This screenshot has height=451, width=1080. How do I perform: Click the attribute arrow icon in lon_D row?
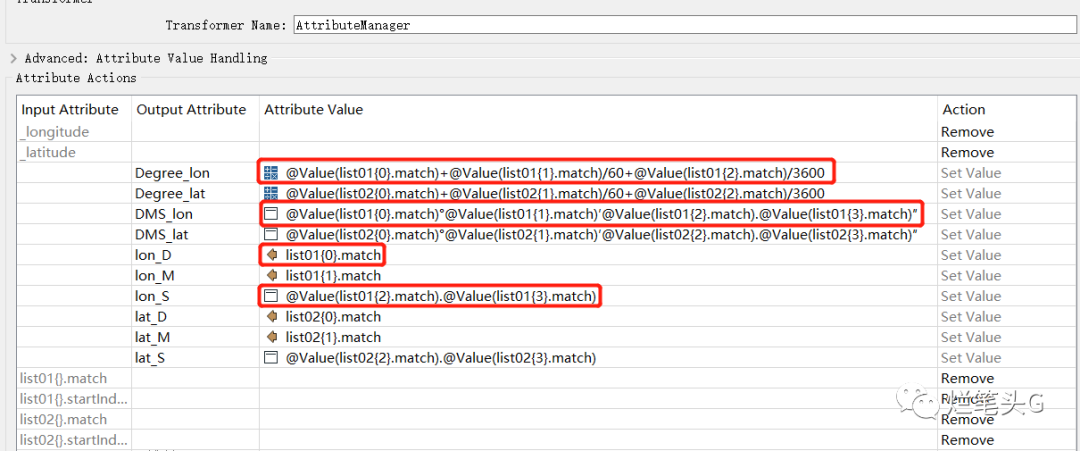(271, 255)
